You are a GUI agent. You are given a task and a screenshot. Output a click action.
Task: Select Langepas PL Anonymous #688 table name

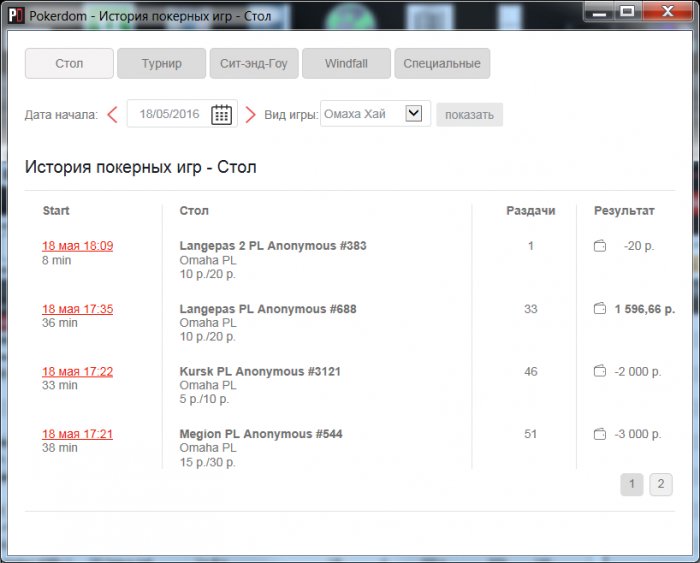pos(268,309)
